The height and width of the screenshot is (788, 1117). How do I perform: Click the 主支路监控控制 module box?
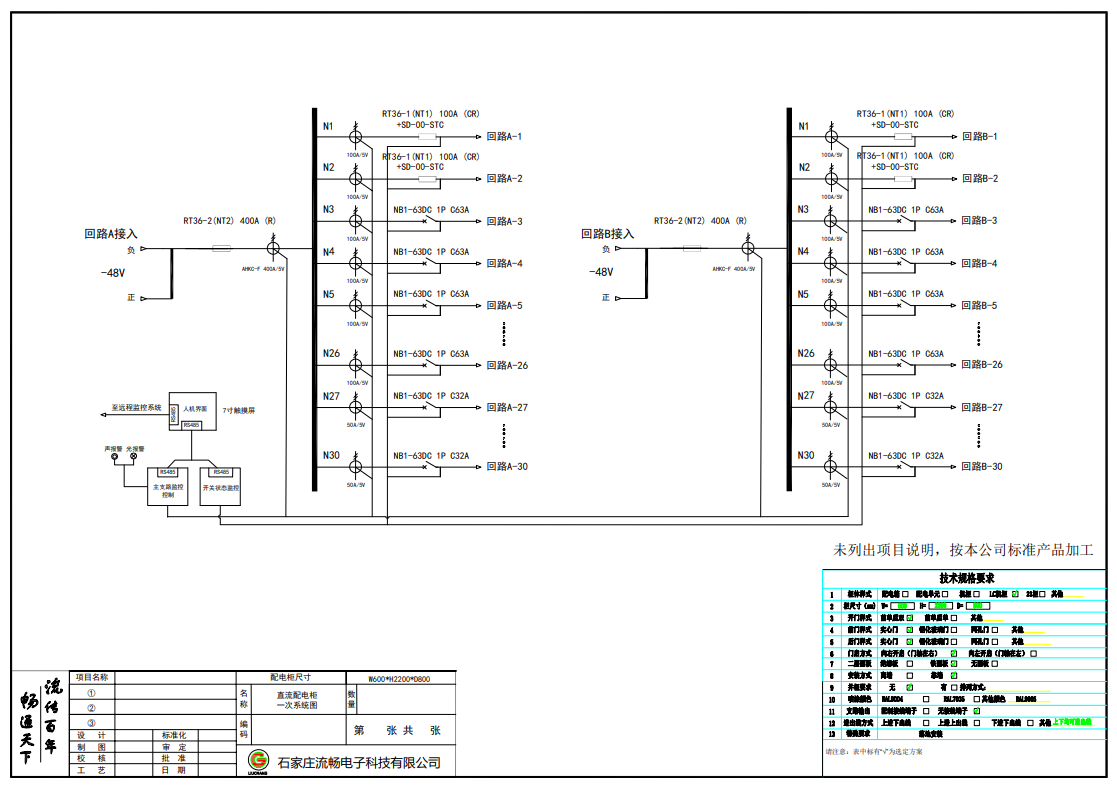(170, 488)
